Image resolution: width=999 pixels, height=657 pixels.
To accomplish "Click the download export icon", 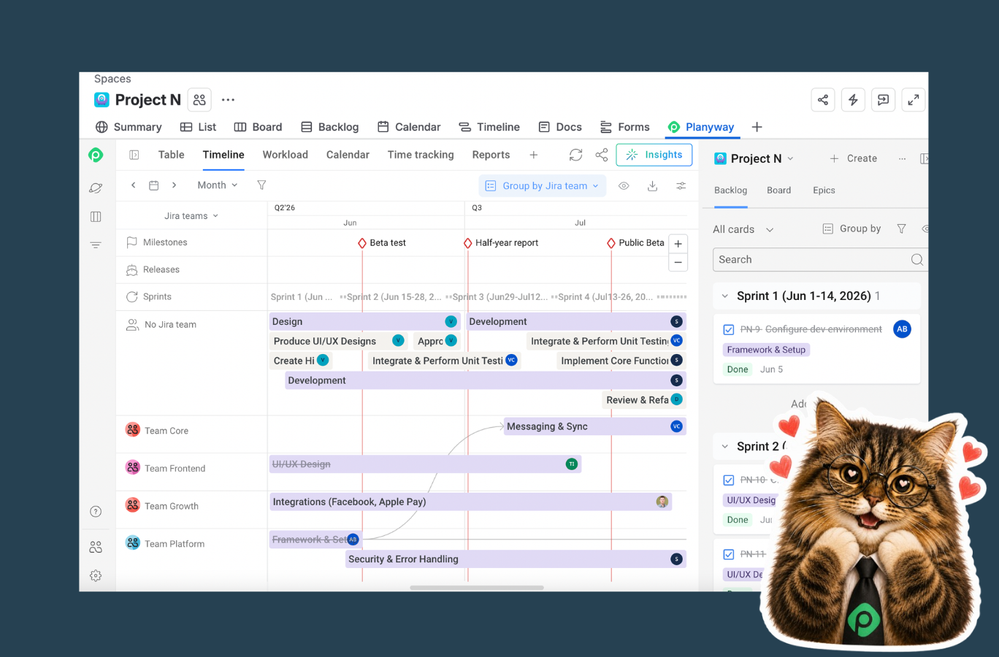I will pyautogui.click(x=652, y=186).
